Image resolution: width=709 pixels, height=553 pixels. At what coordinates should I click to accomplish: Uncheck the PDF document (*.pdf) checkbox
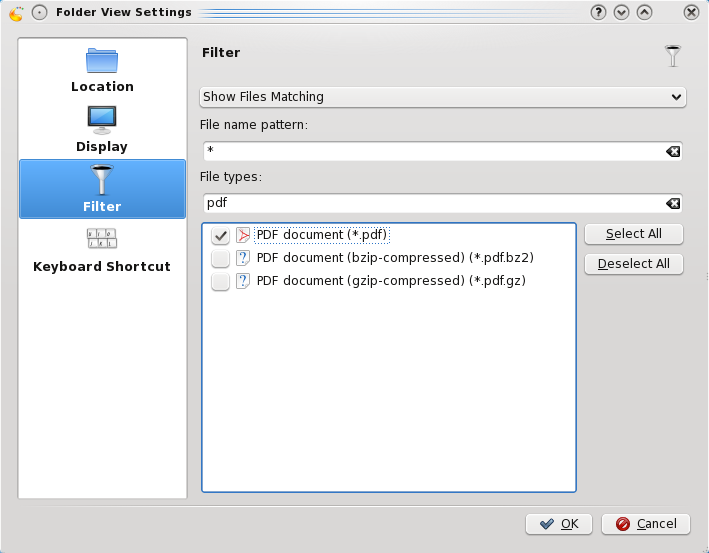[221, 236]
